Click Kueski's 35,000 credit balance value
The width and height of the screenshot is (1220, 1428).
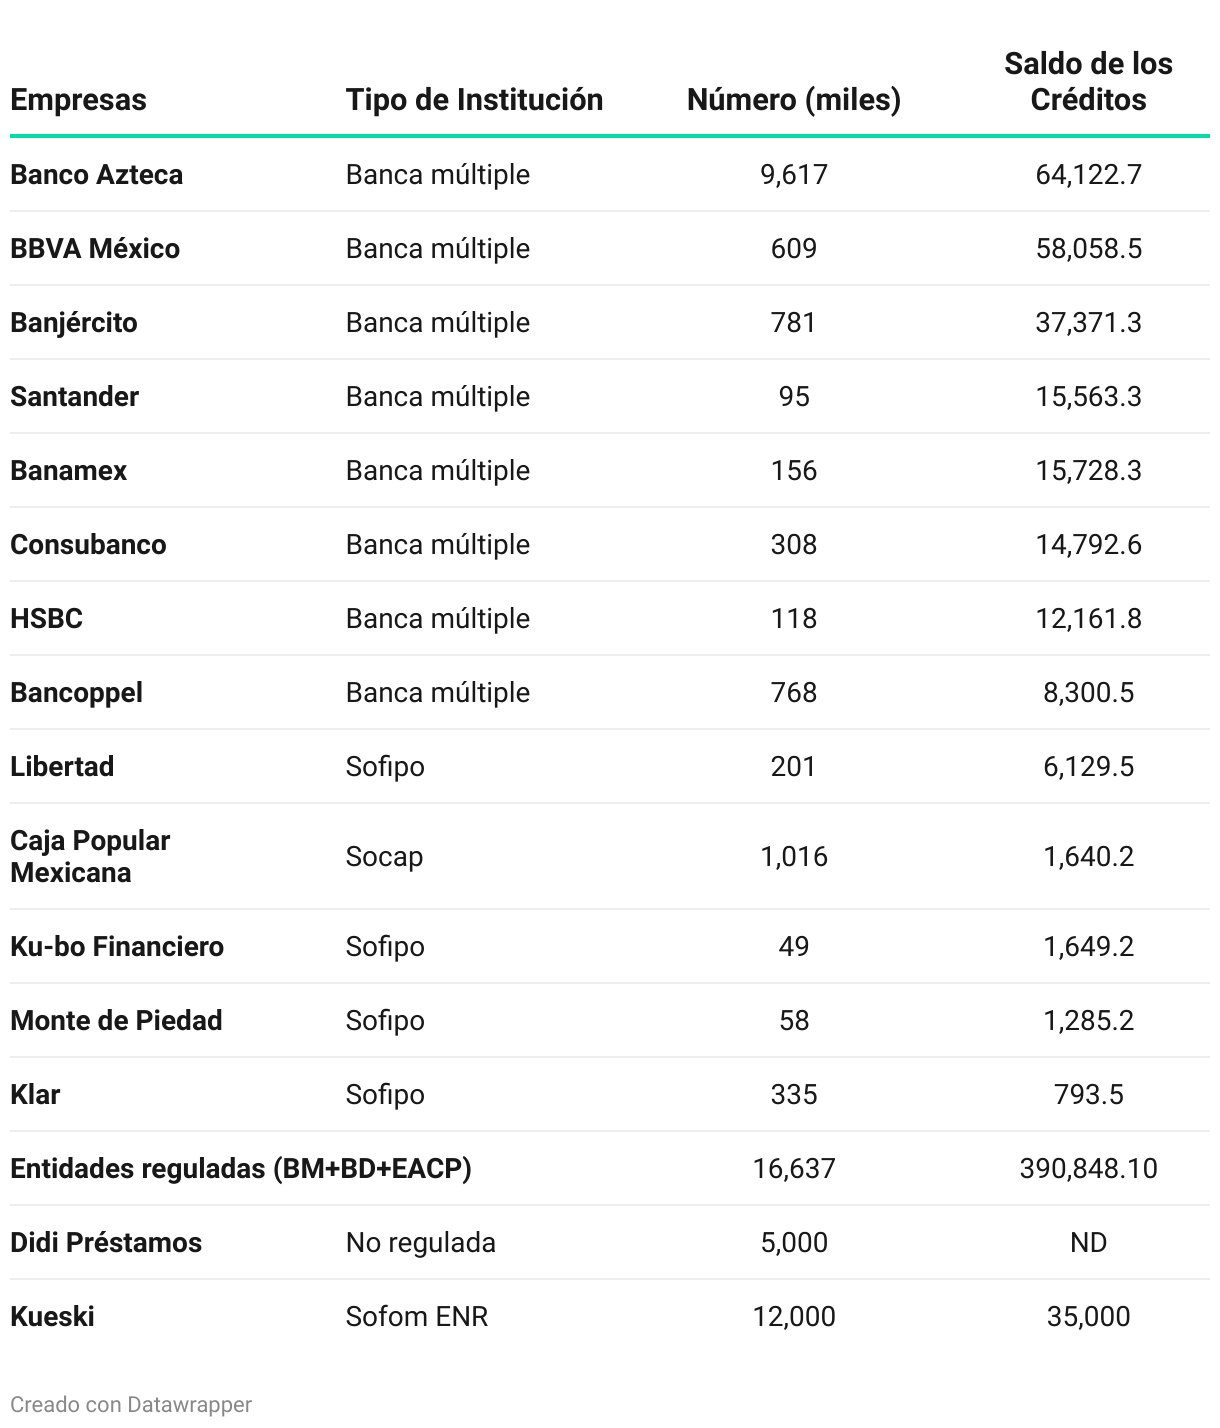pos(1088,1317)
